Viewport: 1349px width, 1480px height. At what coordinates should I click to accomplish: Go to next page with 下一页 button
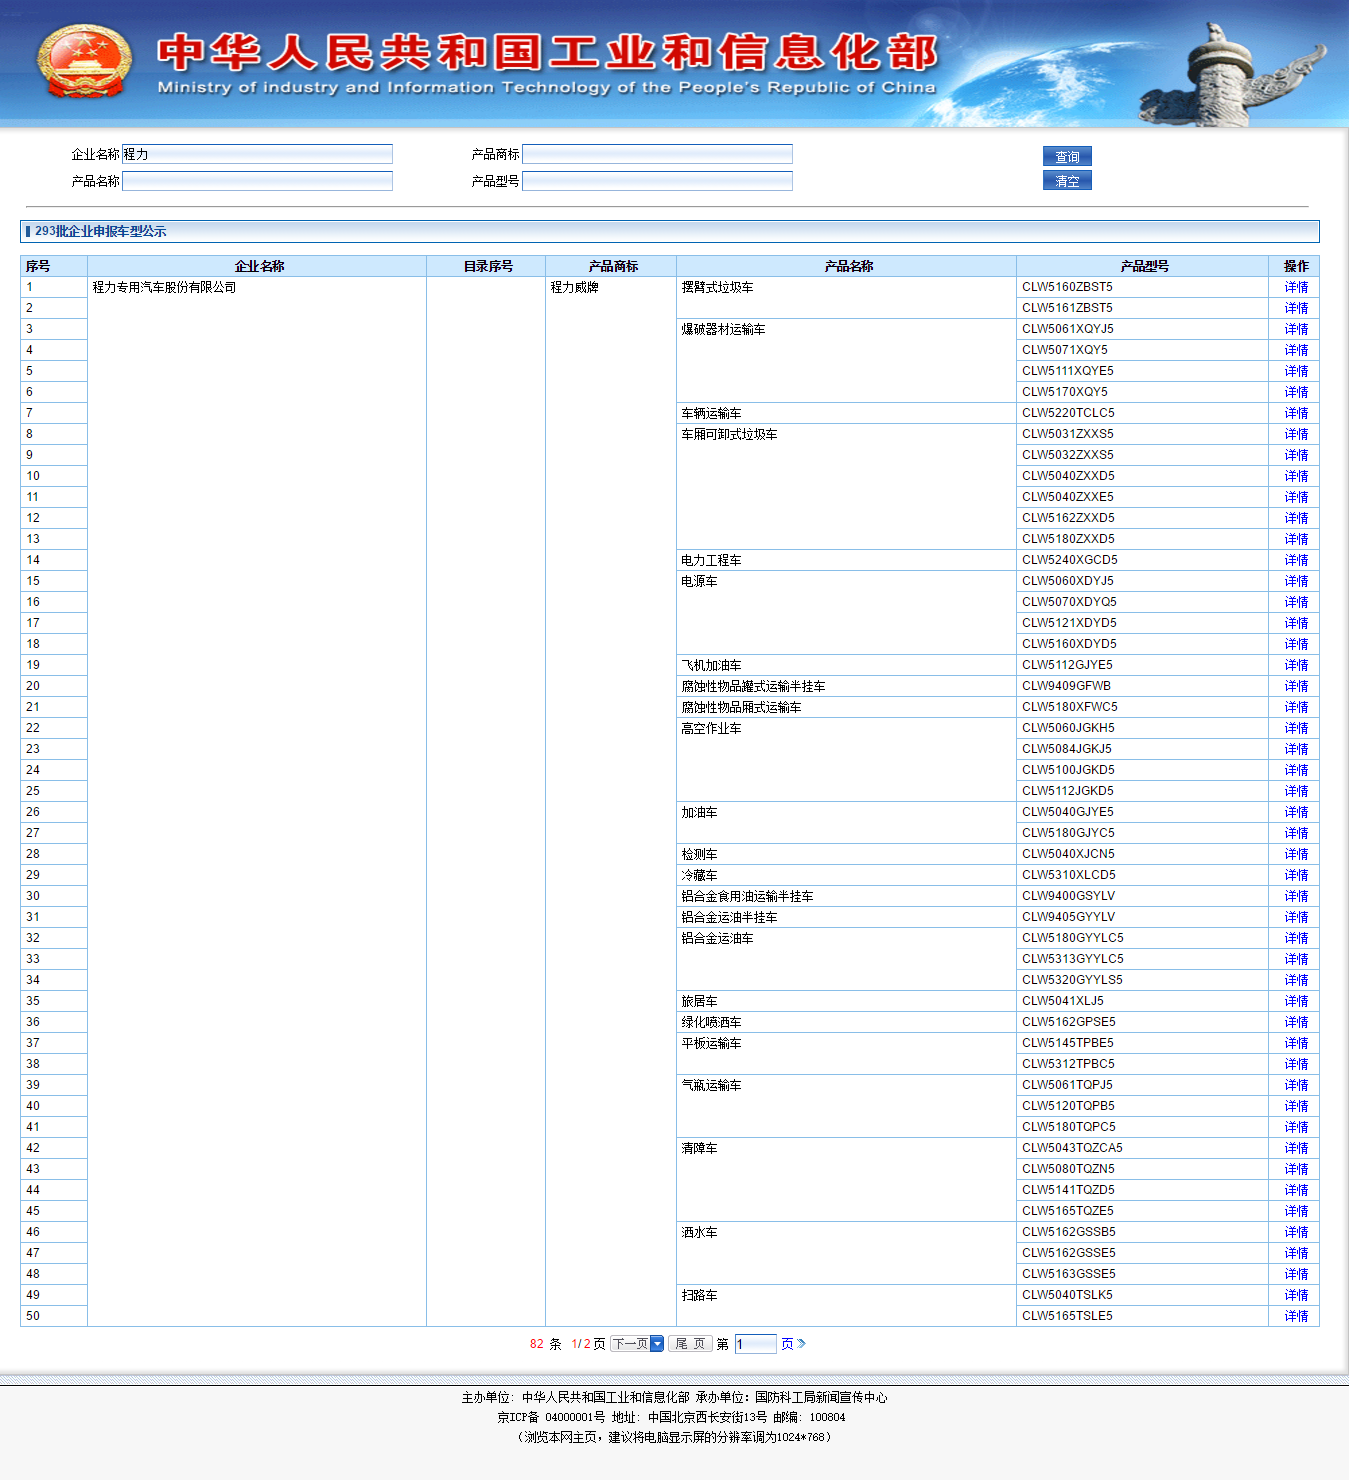pos(637,1344)
